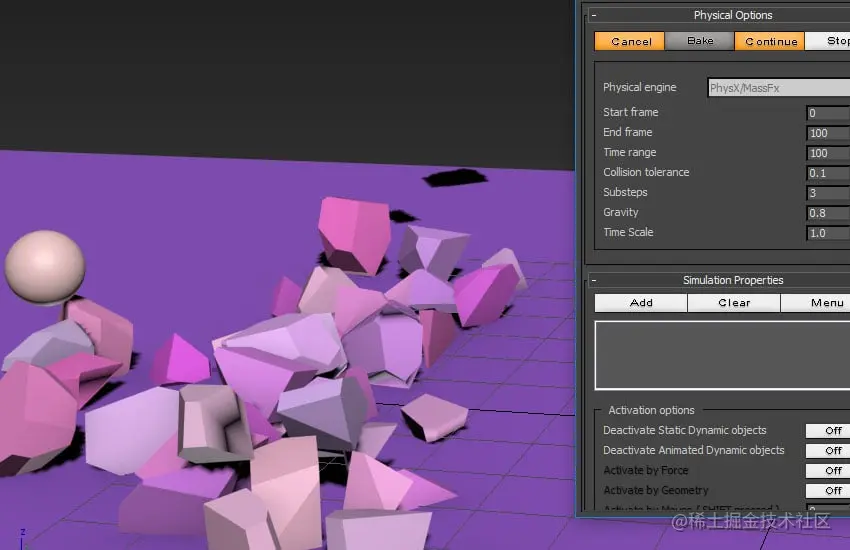Click the Stop button

tap(828, 41)
